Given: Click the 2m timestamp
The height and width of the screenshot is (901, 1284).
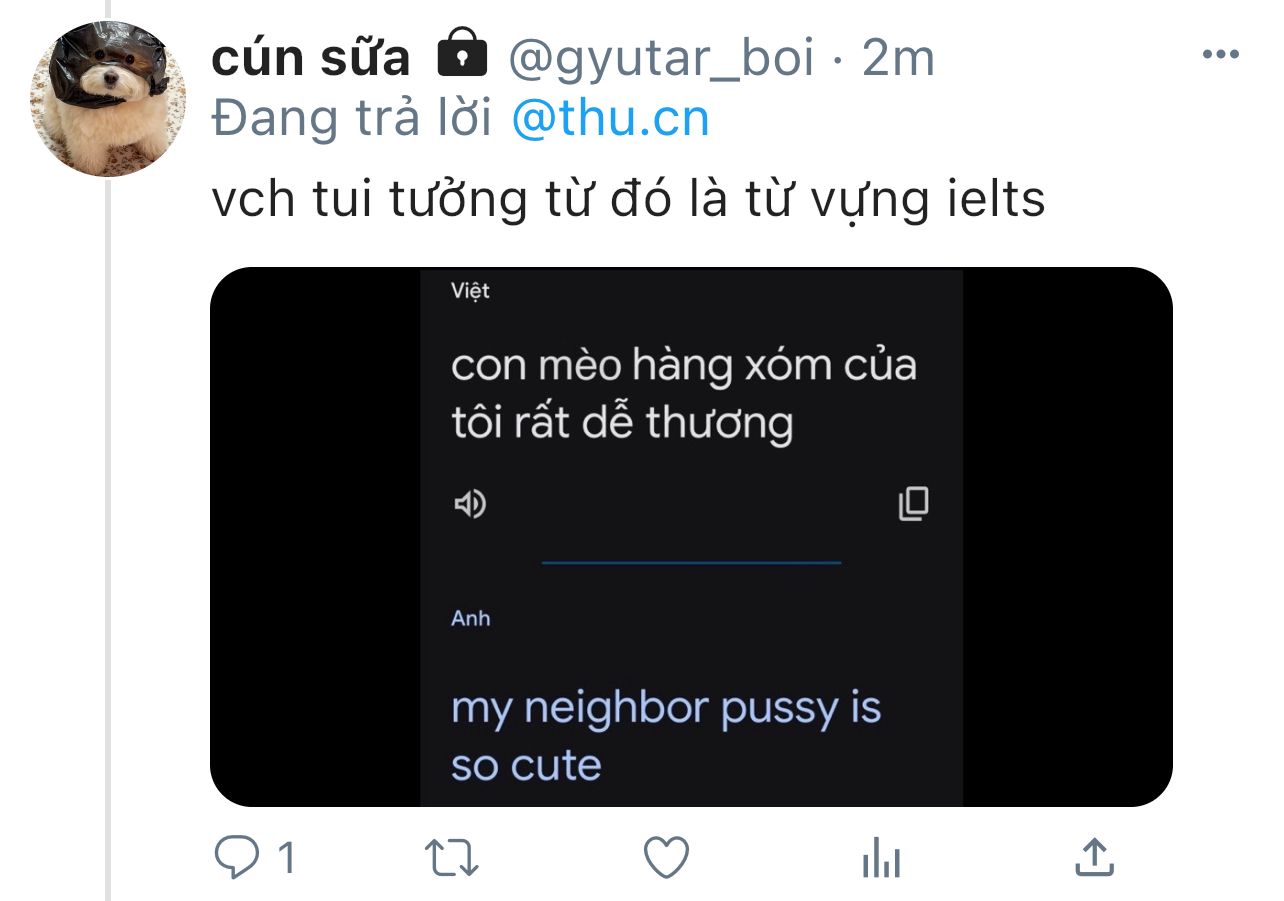Looking at the screenshot, I should 898,59.
